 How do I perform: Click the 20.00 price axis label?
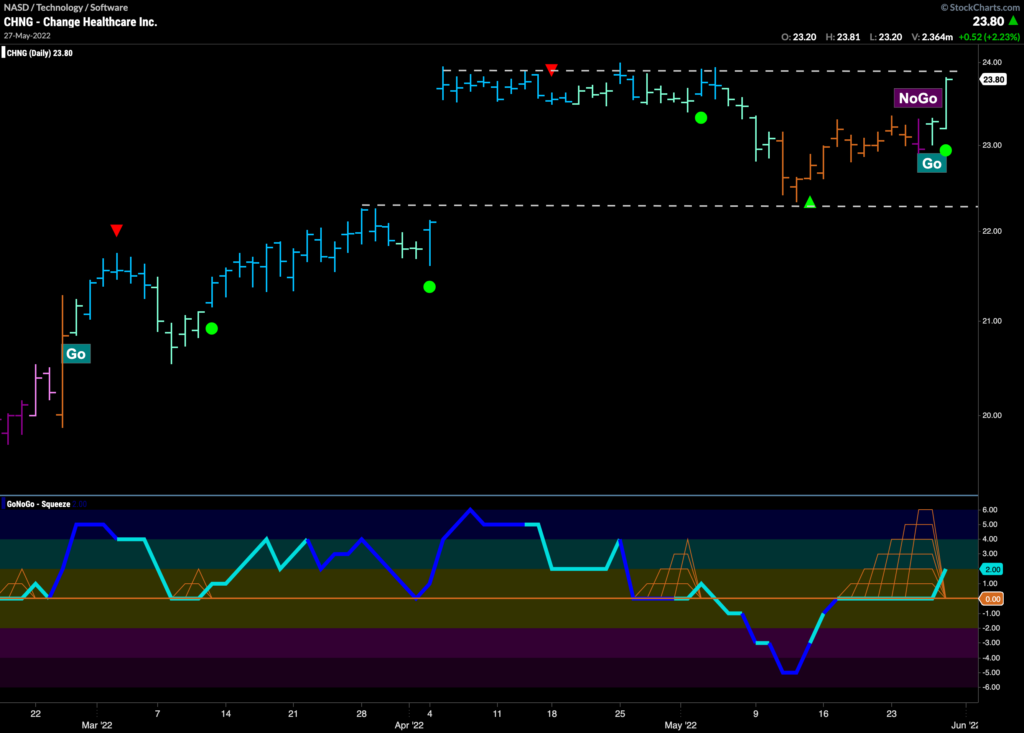pyautogui.click(x=991, y=415)
